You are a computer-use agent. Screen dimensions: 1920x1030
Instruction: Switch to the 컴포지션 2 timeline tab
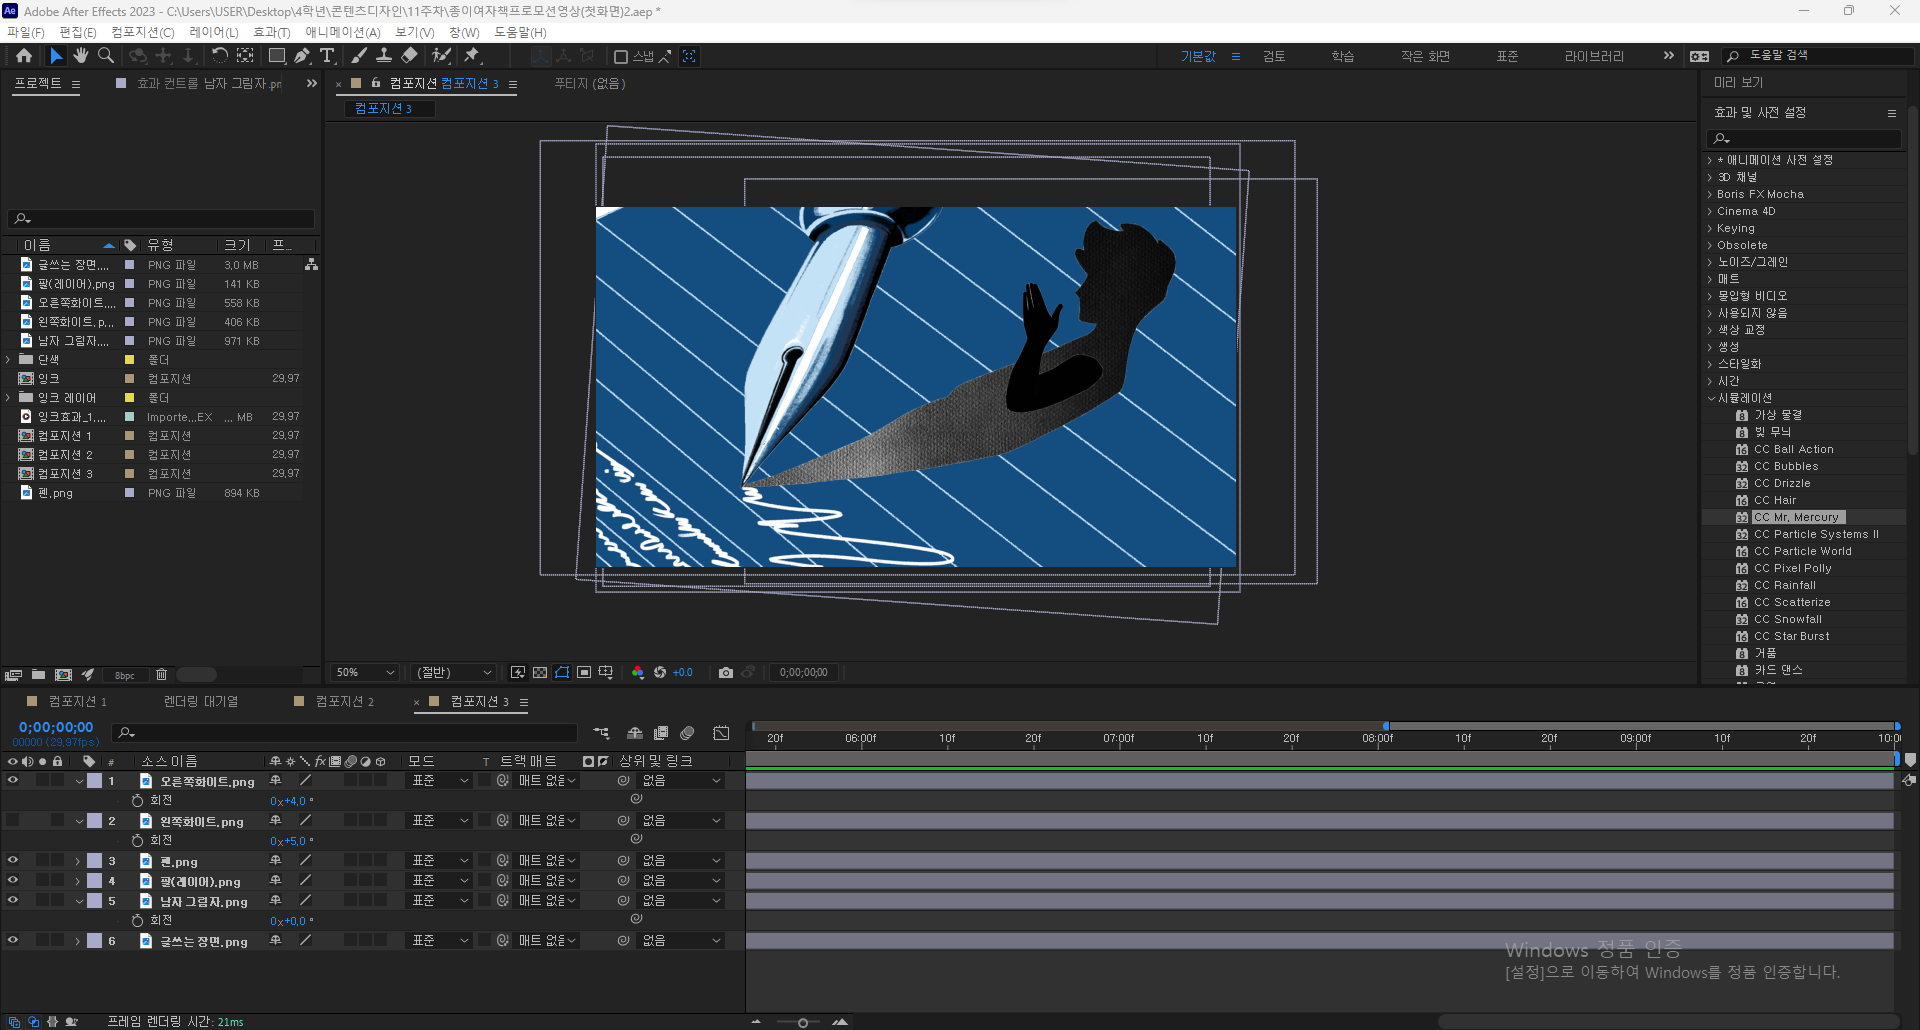[344, 702]
